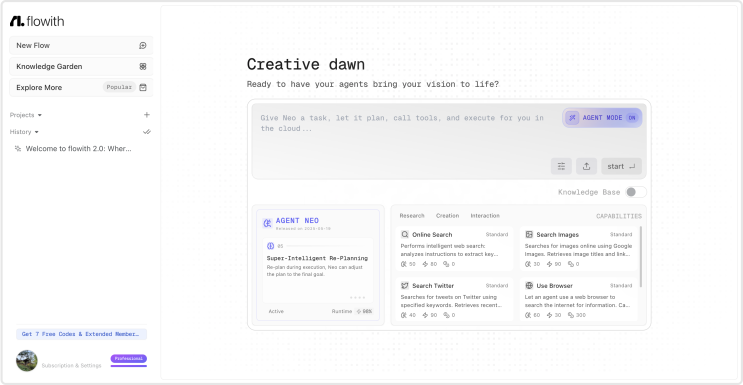Click the AGENT NEO title
Image resolution: width=743 pixels, height=385 pixels.
(297, 220)
